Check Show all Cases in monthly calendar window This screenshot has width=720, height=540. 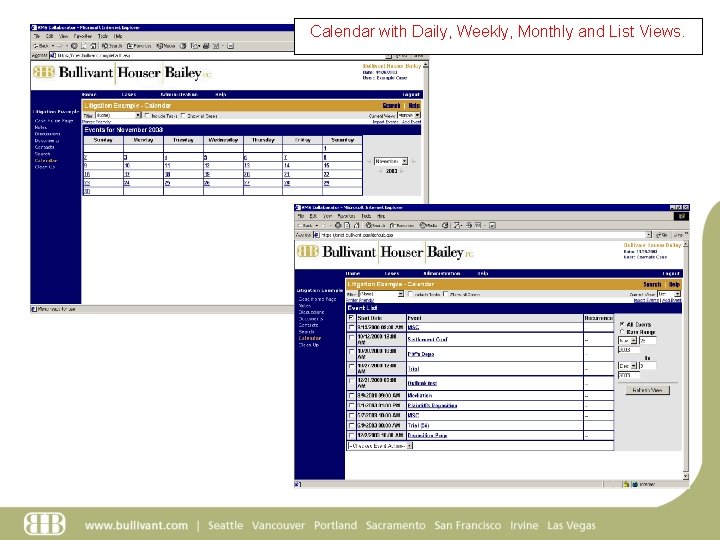[x=183, y=116]
